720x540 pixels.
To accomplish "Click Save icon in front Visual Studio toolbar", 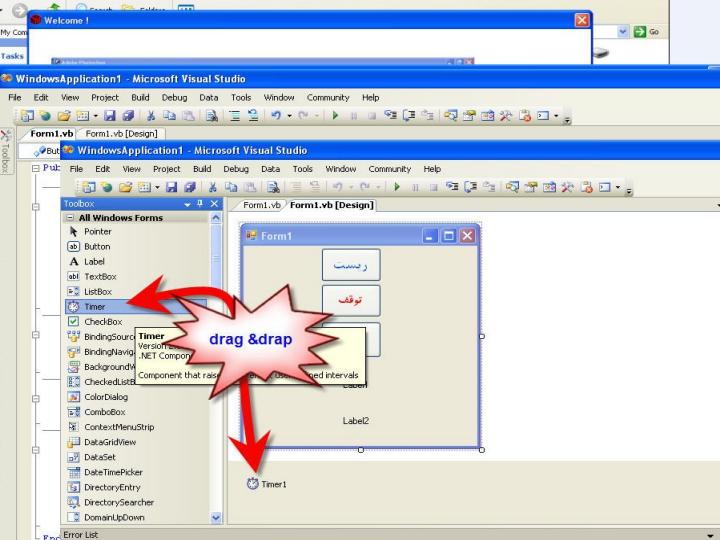I will [x=171, y=187].
